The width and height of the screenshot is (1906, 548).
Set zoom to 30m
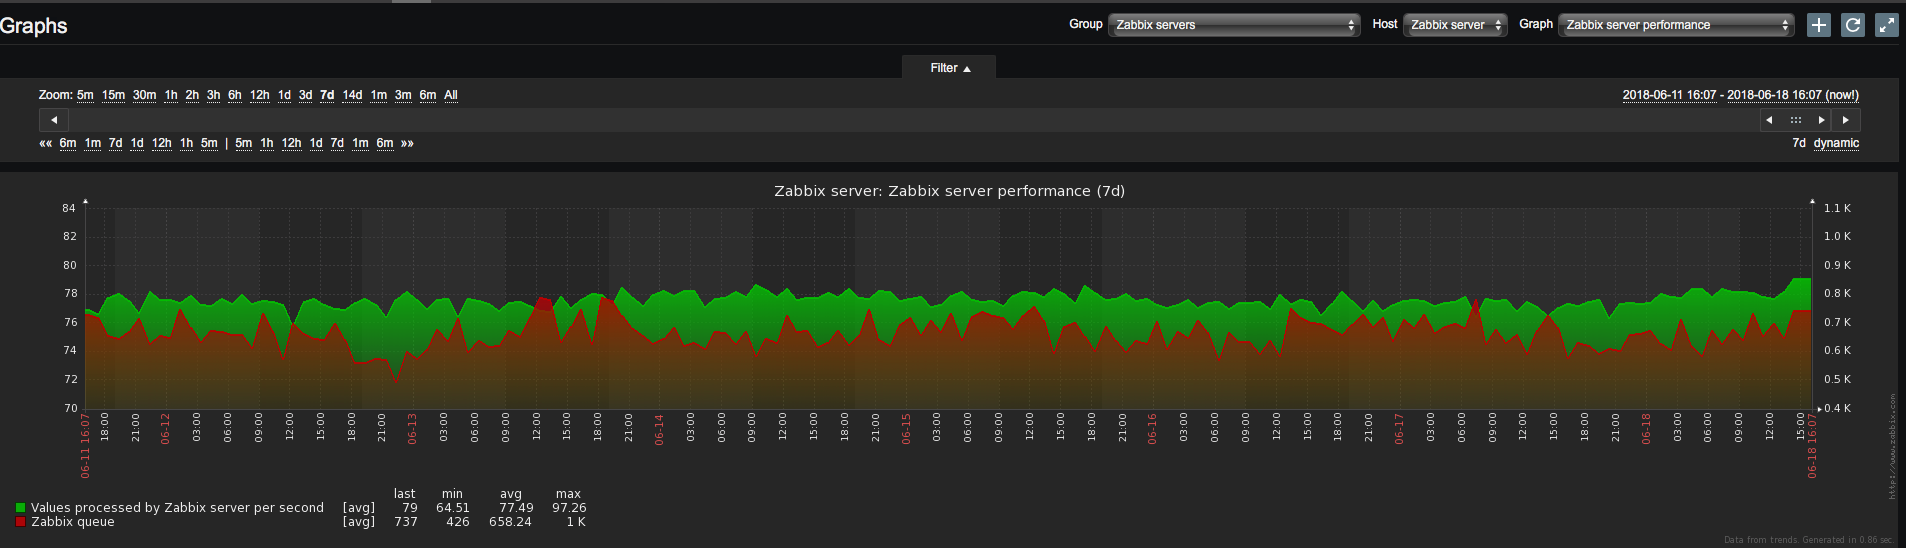point(144,95)
